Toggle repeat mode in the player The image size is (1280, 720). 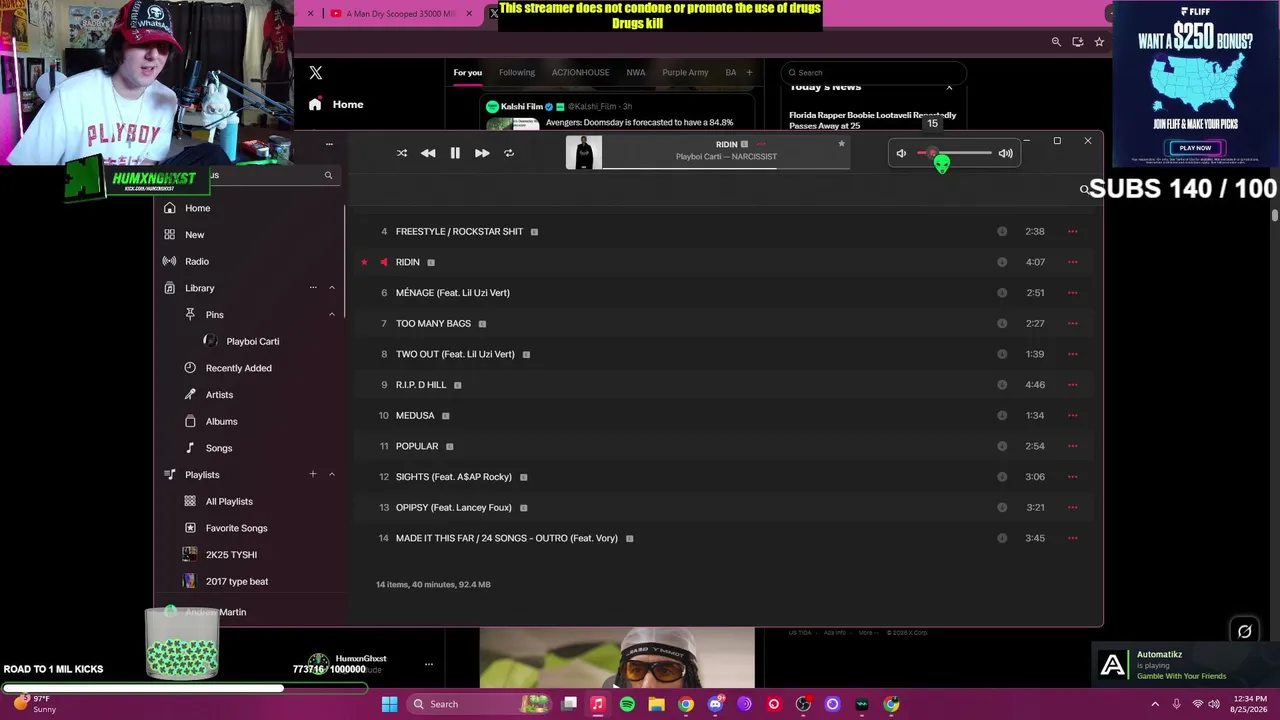tap(509, 153)
